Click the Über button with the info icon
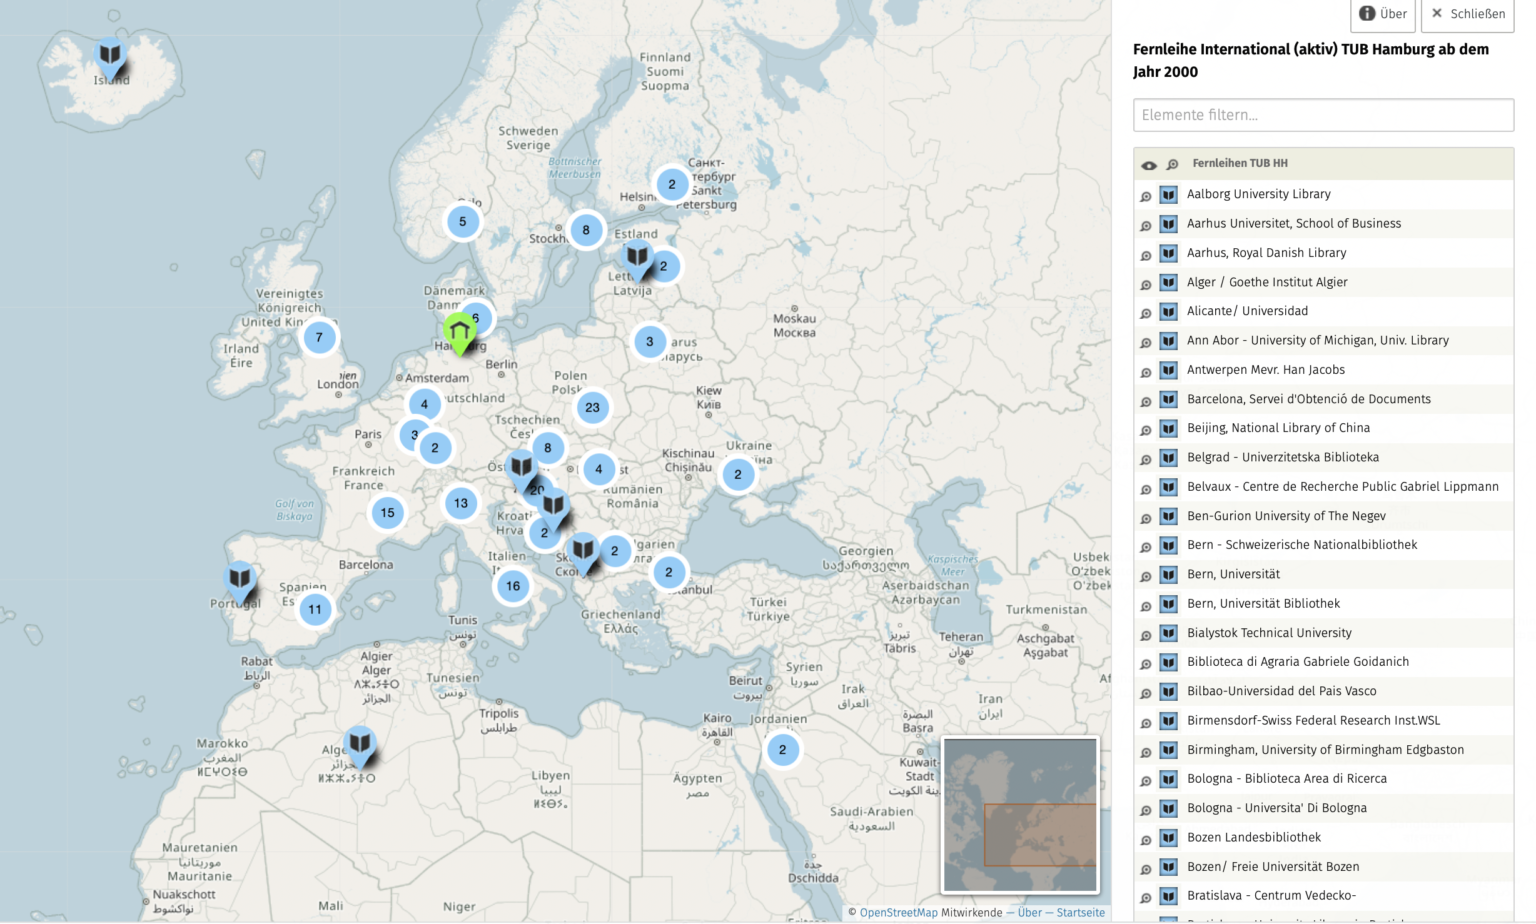Viewport: 1536px width, 924px height. point(1383,14)
